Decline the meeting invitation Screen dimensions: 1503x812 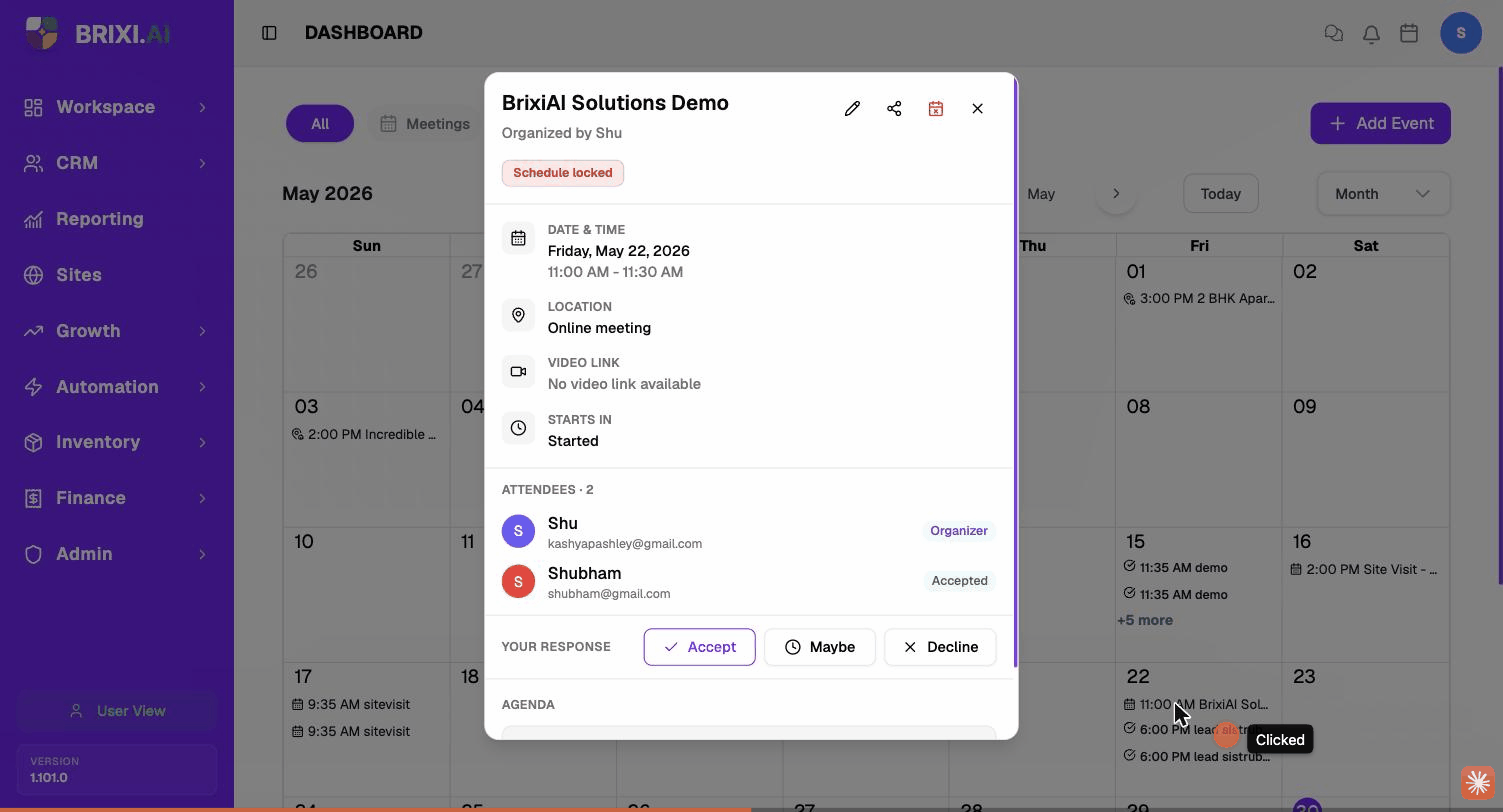tap(939, 647)
